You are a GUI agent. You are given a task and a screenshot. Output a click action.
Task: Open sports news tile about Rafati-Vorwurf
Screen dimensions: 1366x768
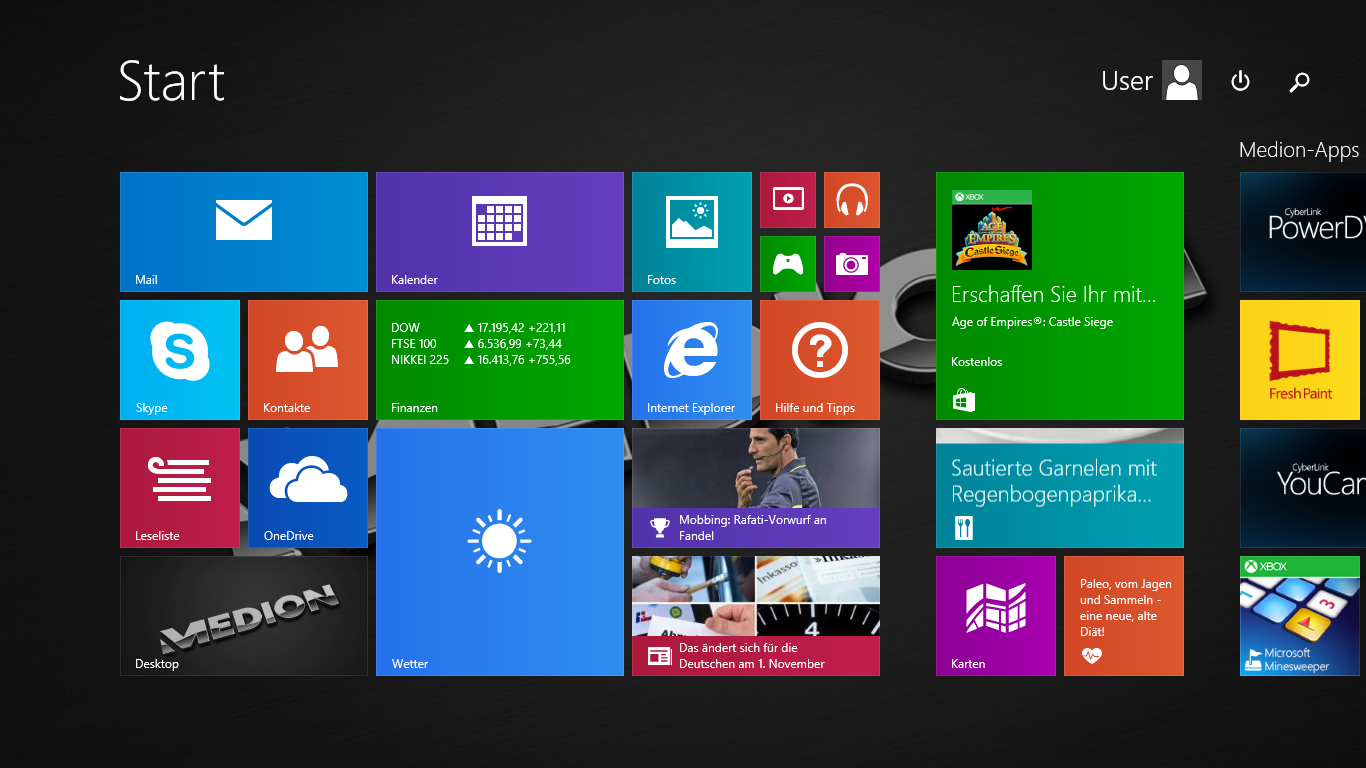pyautogui.click(x=756, y=488)
